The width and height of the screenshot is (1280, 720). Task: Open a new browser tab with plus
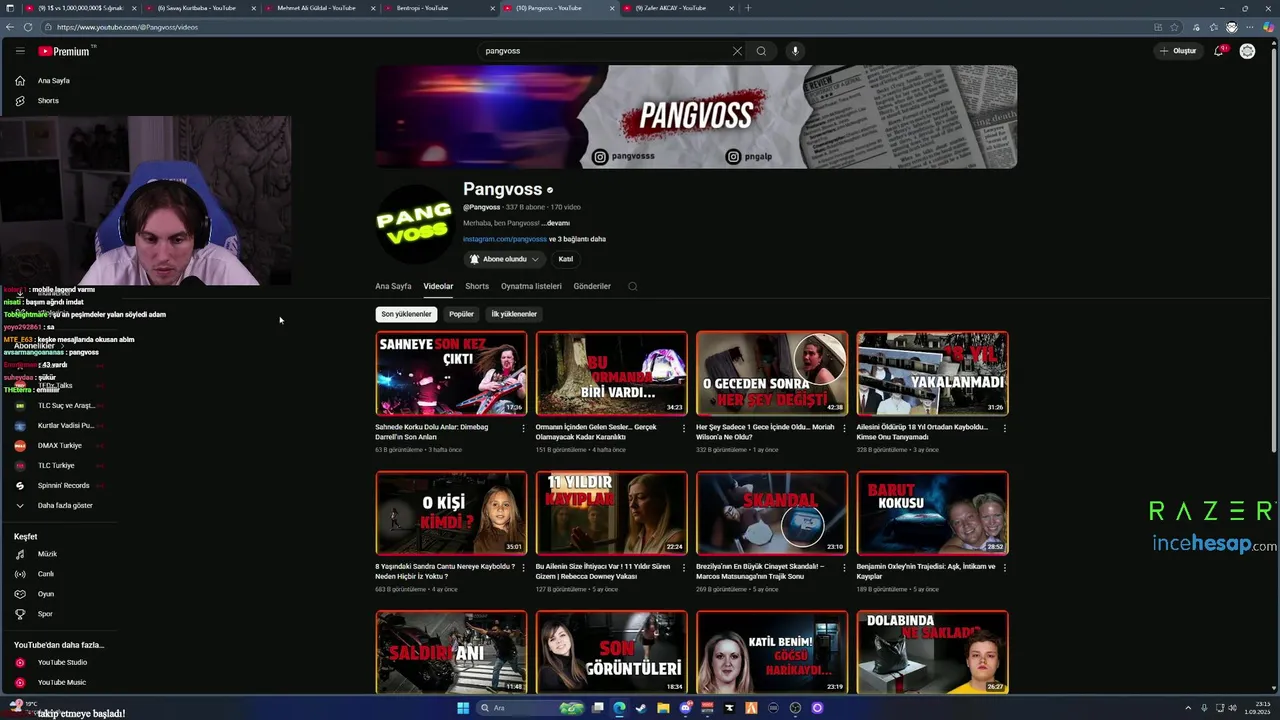(x=748, y=8)
